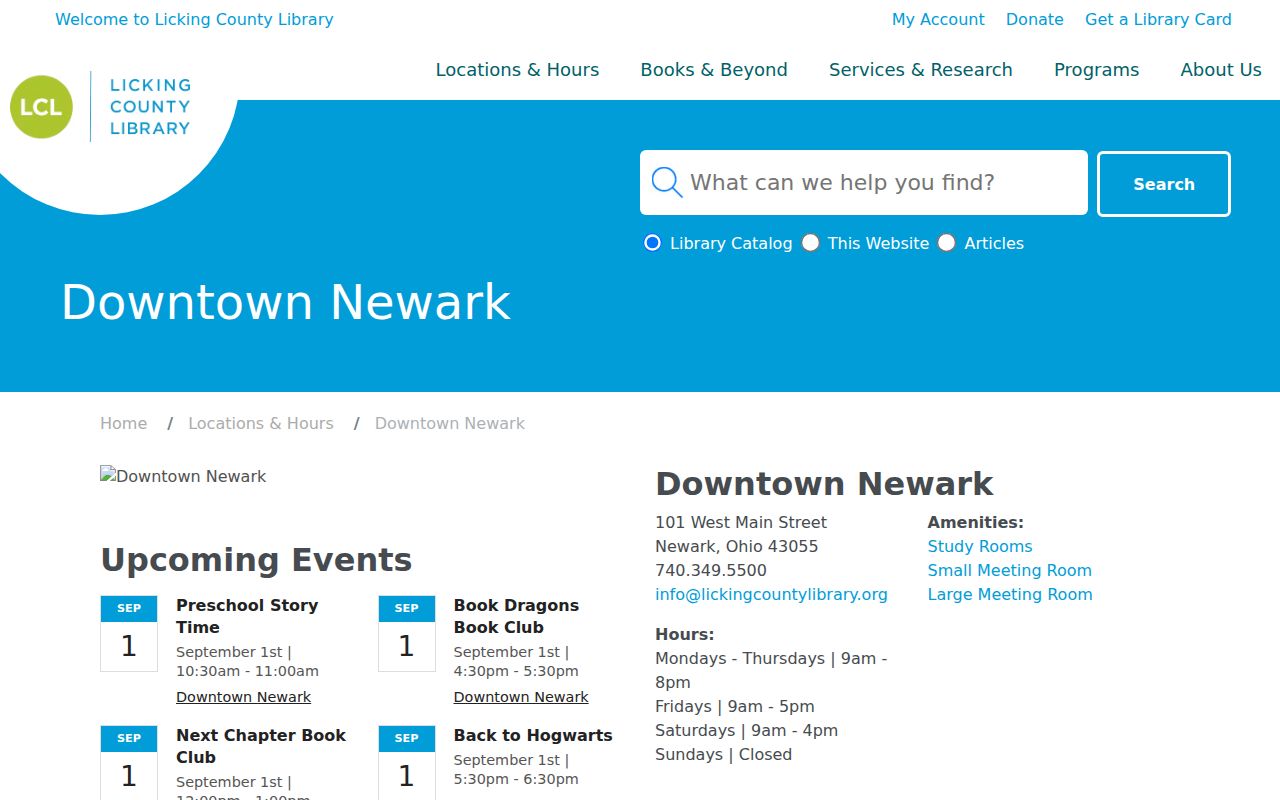
Task: Open Preschool Story Time event
Action: coord(247,616)
